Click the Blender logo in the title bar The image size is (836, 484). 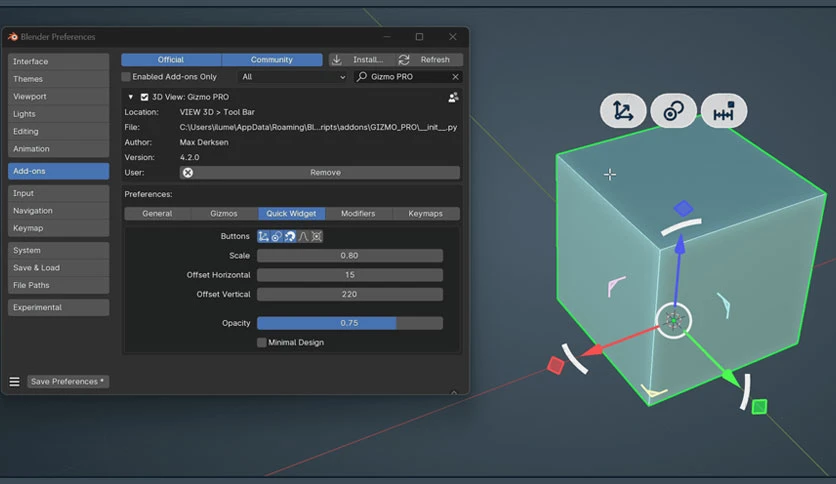pos(13,37)
